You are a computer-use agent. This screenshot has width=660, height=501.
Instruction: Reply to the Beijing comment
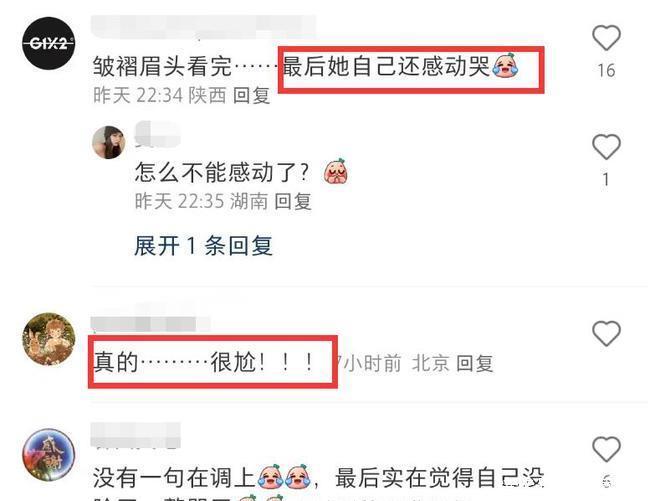pyautogui.click(x=475, y=363)
